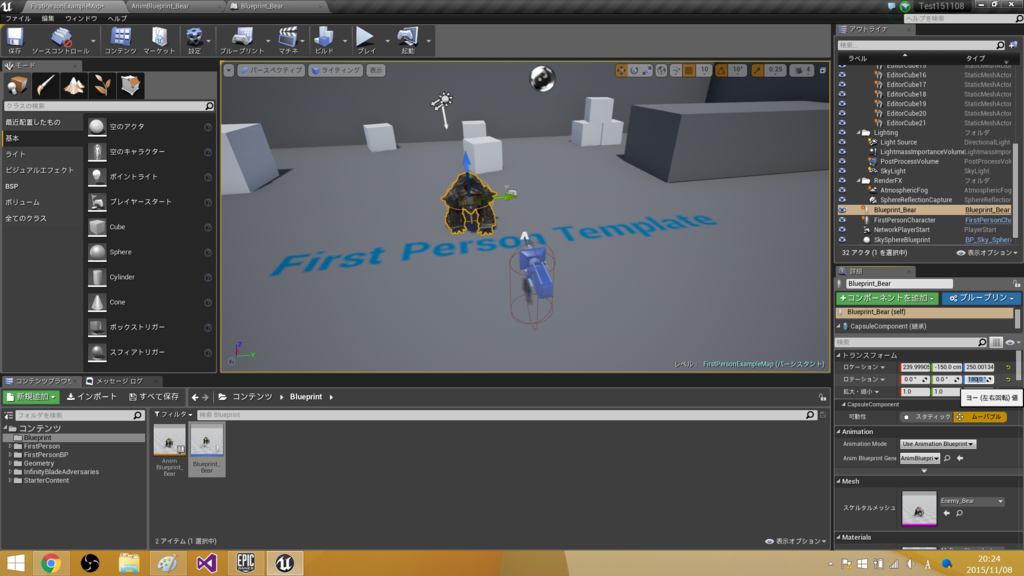Toggle visibility eye for Light Source
Viewport: 1024px width, 576px height.
(x=842, y=142)
